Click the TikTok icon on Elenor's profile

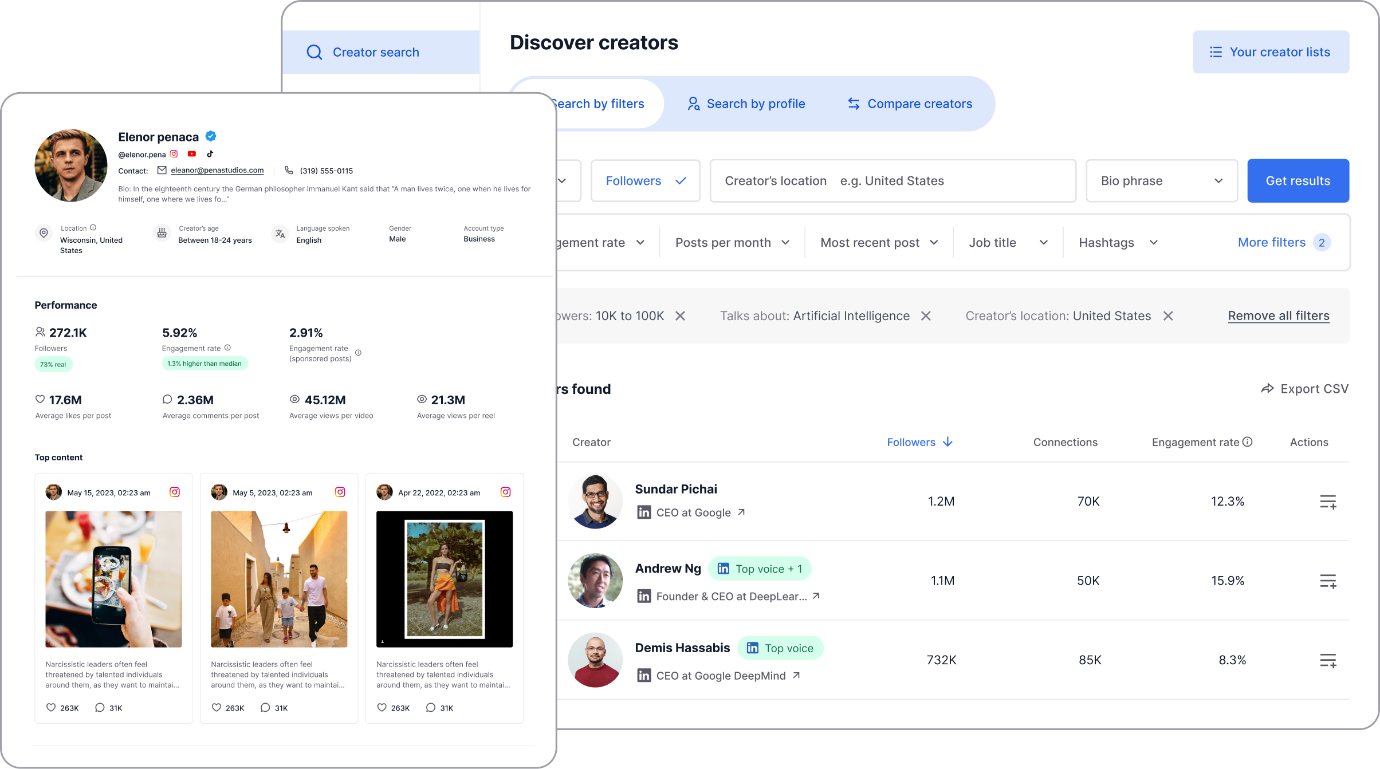(x=209, y=154)
